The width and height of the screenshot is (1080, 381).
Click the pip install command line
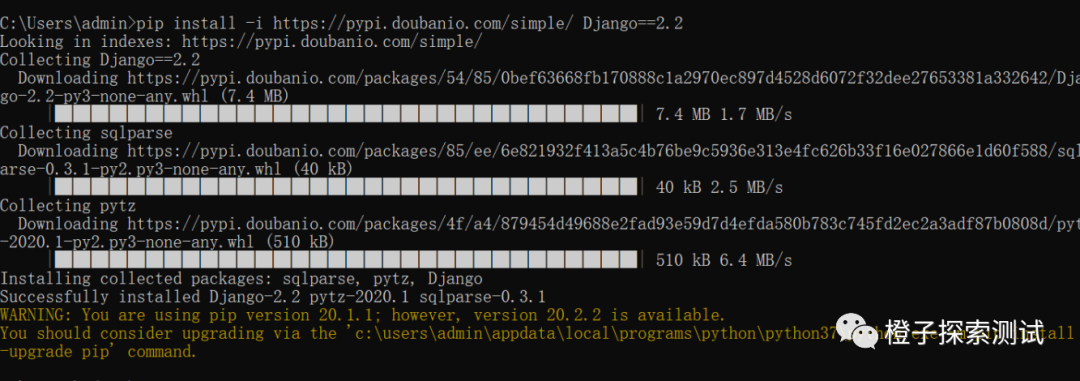click(x=341, y=23)
